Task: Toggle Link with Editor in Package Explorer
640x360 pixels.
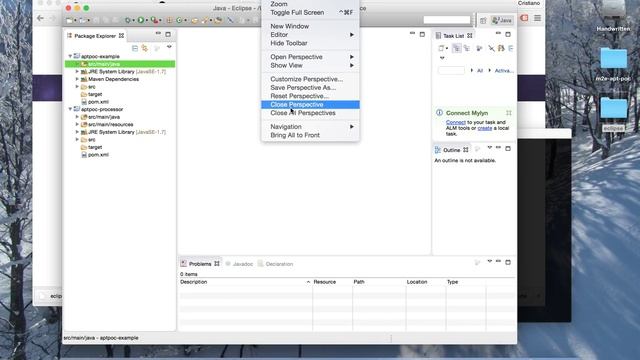Action: tap(144, 48)
